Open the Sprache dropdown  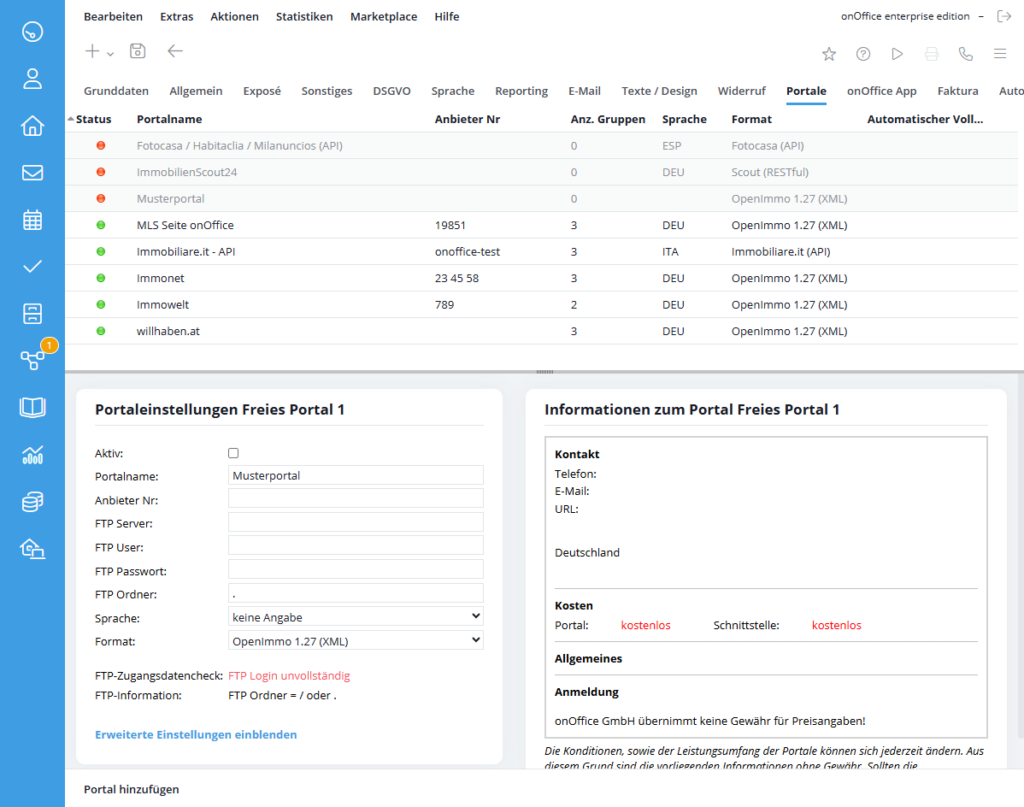pos(355,617)
